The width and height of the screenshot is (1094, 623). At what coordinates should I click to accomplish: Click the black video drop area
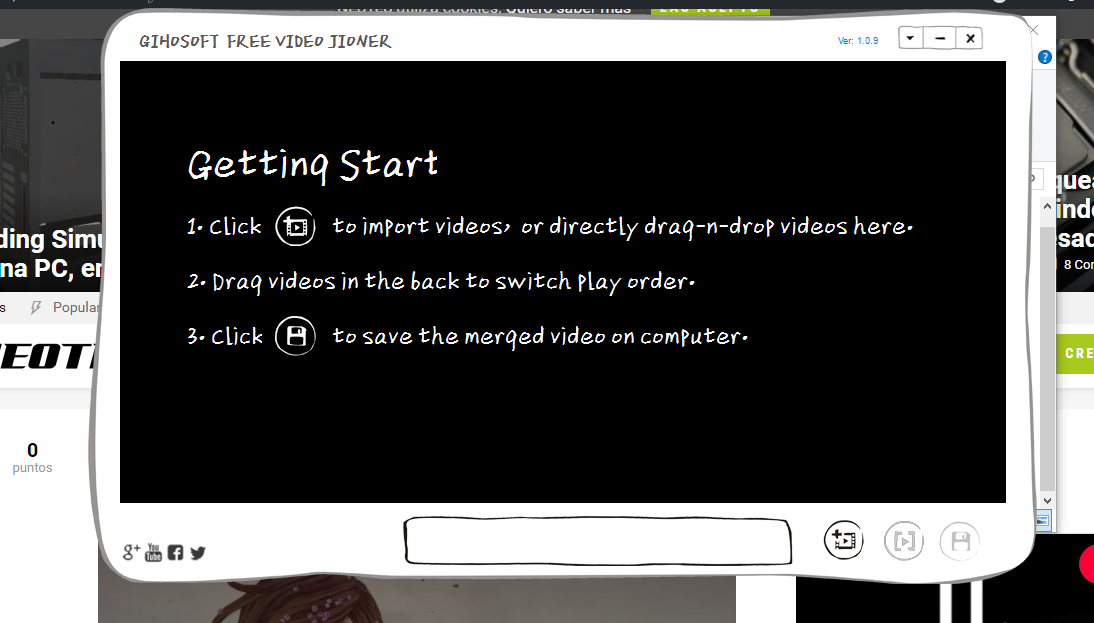pos(562,282)
